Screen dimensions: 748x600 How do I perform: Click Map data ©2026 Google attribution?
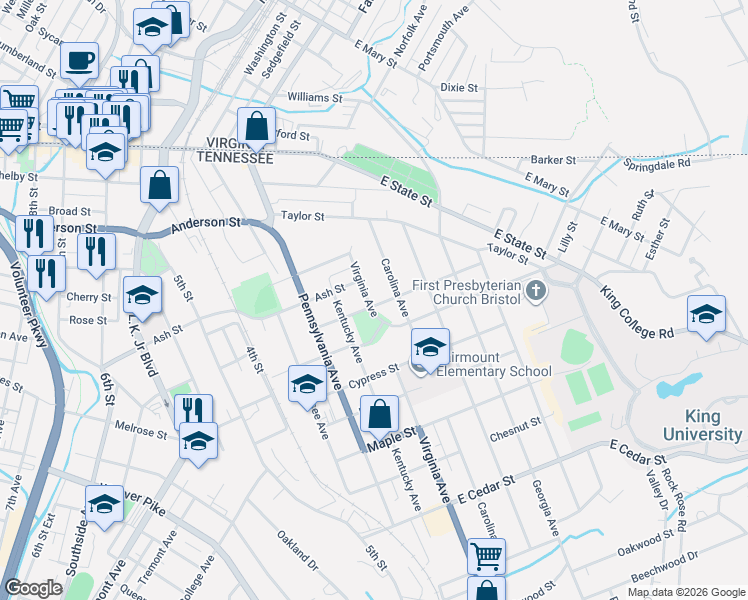[x=686, y=592]
